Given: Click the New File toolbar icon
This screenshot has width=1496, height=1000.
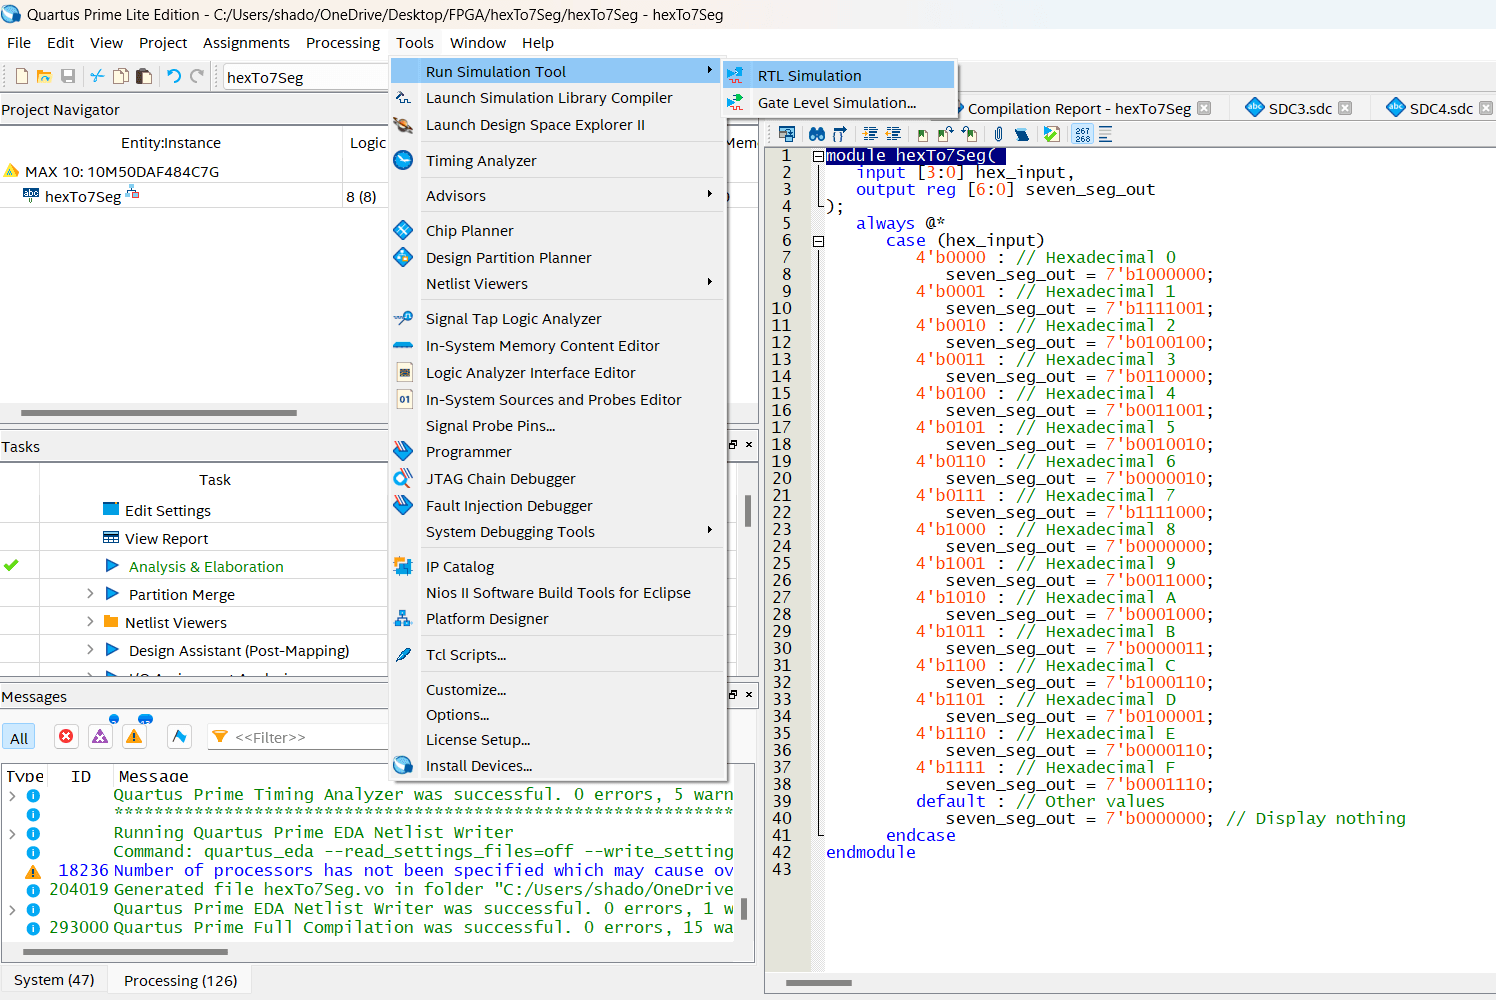Looking at the screenshot, I should point(22,76).
